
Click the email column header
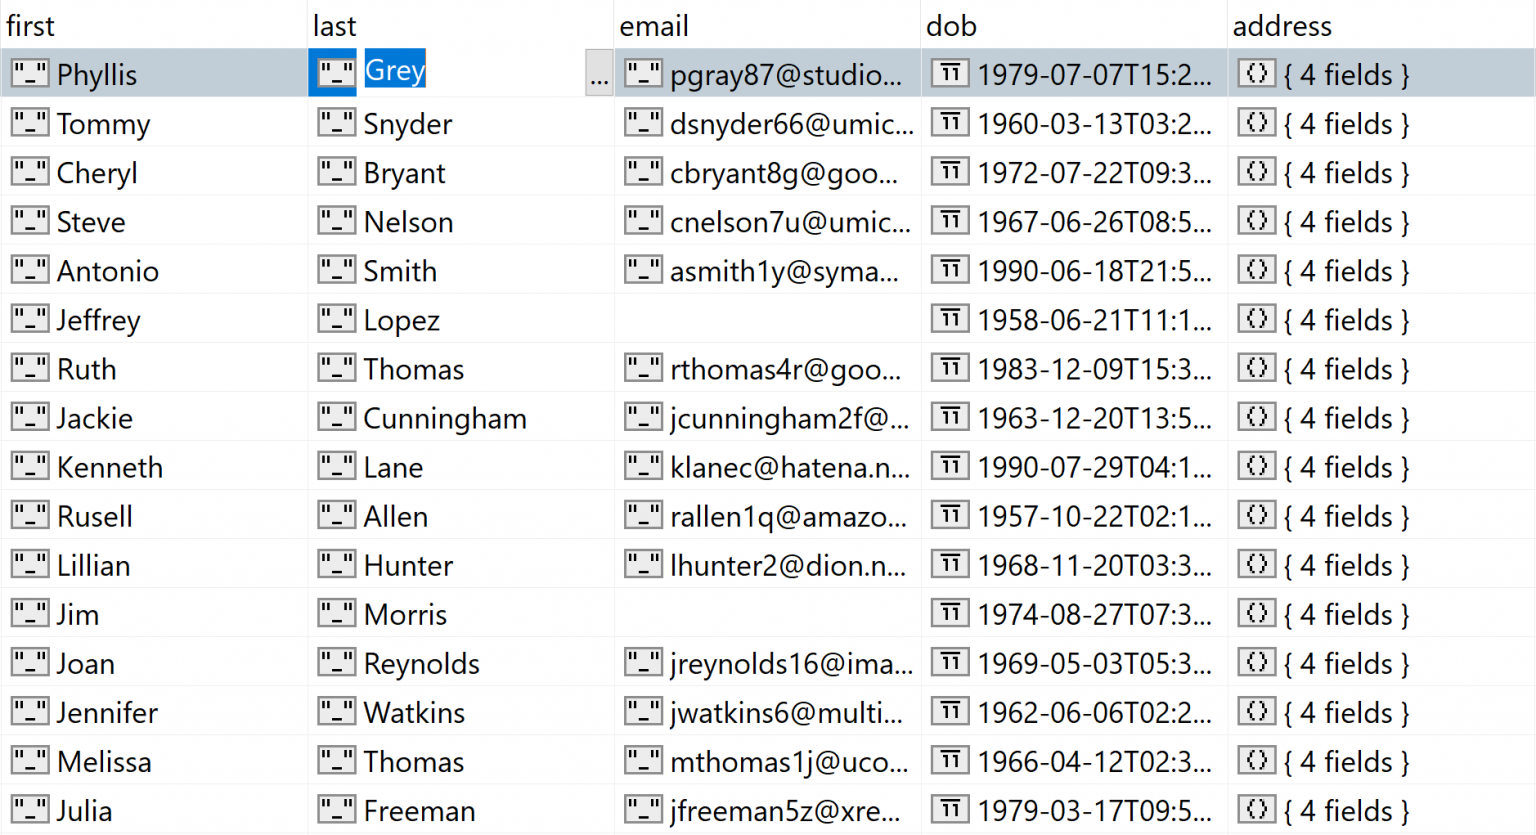pyautogui.click(x=653, y=25)
